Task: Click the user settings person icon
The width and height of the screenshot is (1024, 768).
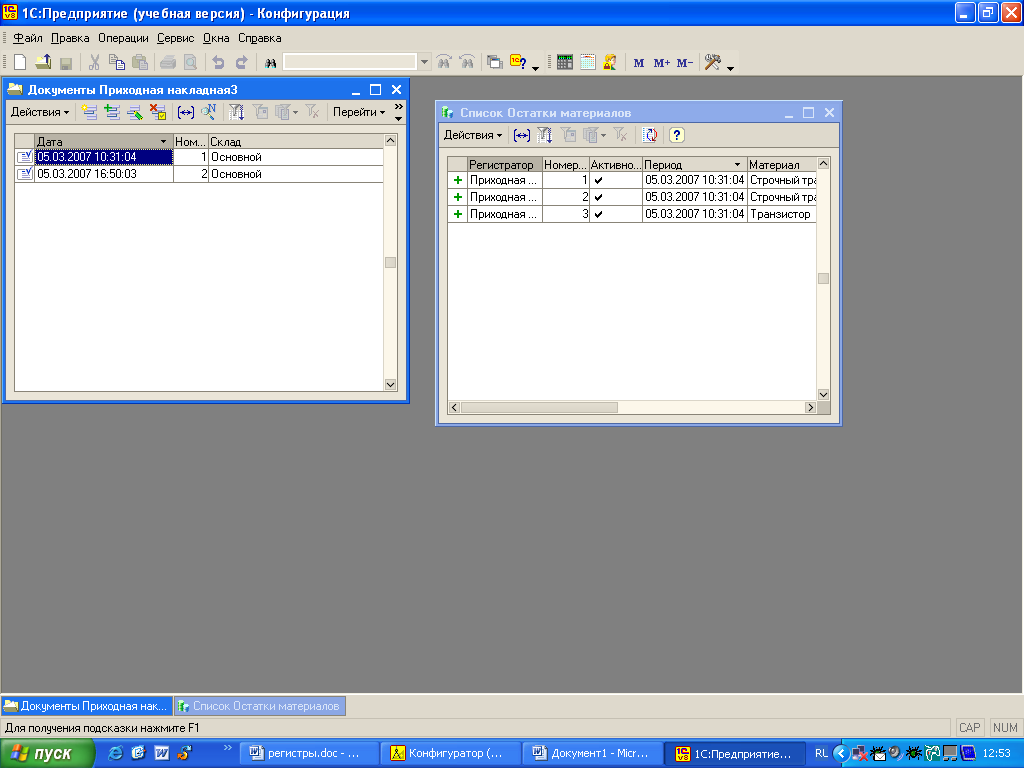Action: (x=610, y=62)
